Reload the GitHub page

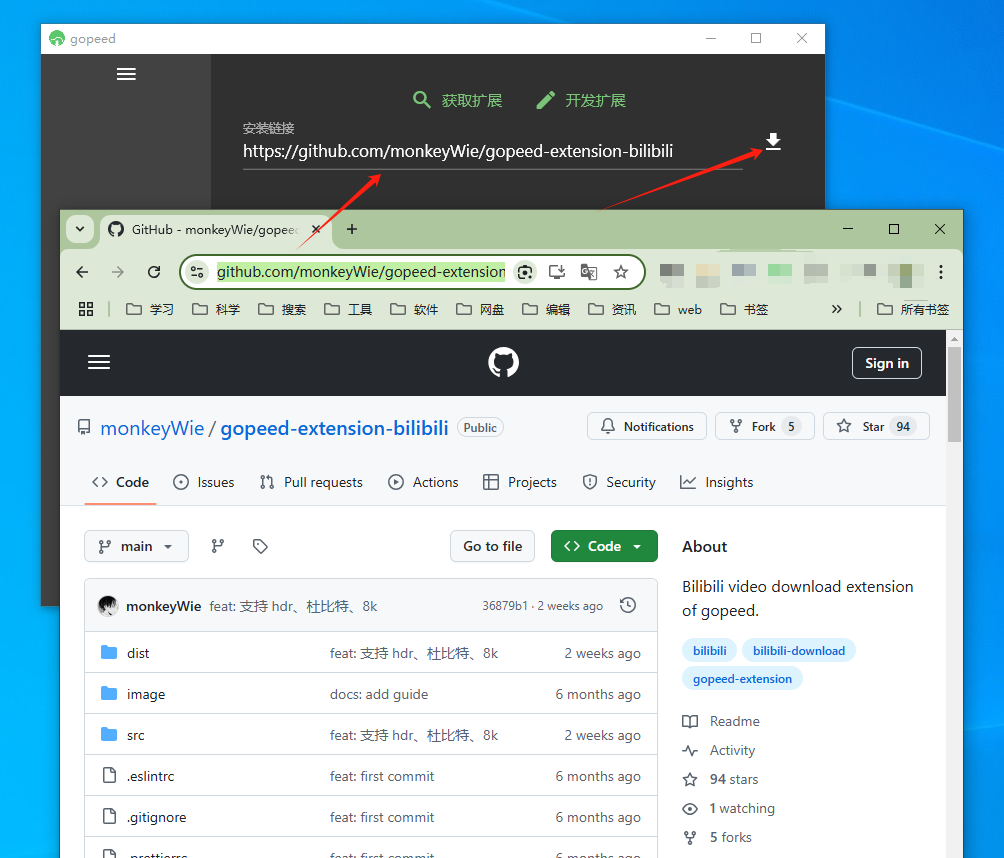click(154, 272)
